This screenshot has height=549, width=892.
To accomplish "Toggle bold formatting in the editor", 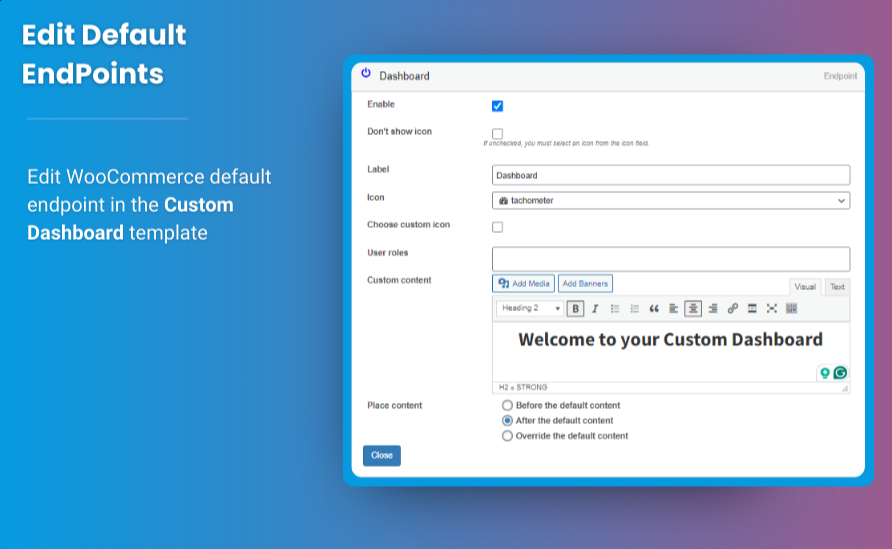I will click(576, 309).
